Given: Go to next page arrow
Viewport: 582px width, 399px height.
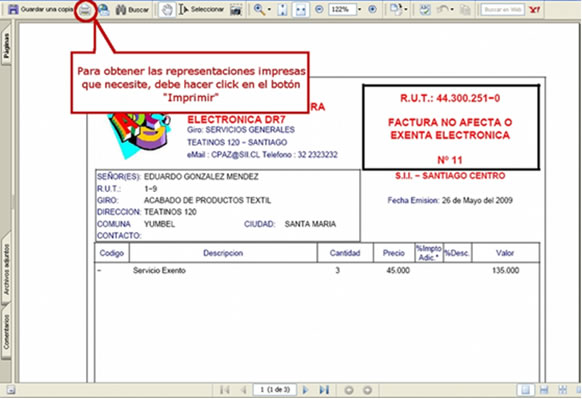Looking at the screenshot, I should pos(305,390).
